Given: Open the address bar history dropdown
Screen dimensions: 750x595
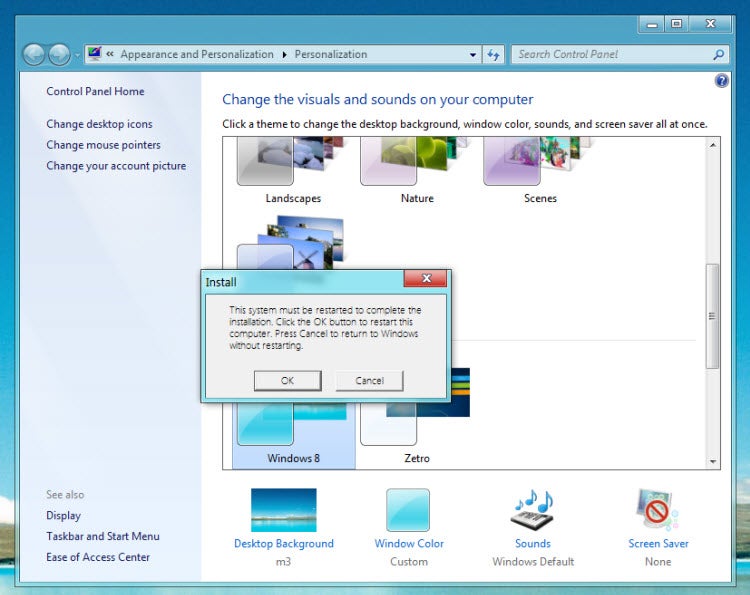Looking at the screenshot, I should point(473,55).
